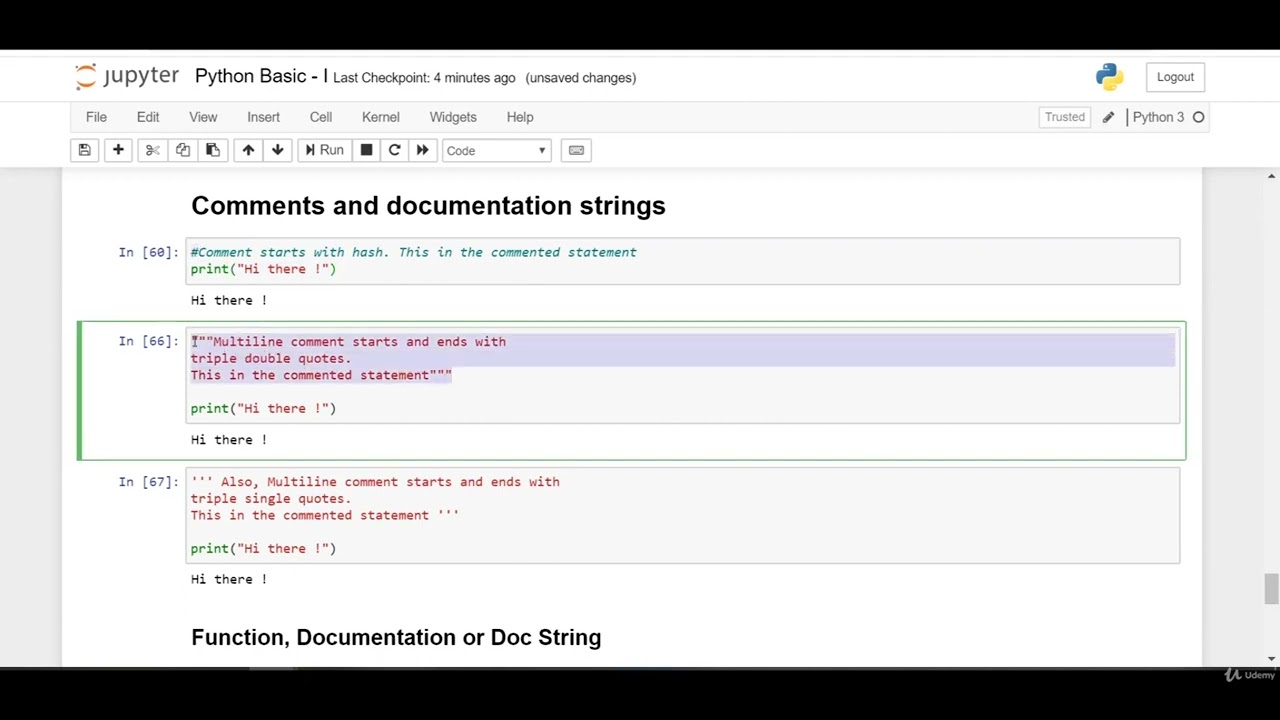Screen dimensions: 1280x720
Task: Click the Trusted notebook button
Action: [1065, 117]
